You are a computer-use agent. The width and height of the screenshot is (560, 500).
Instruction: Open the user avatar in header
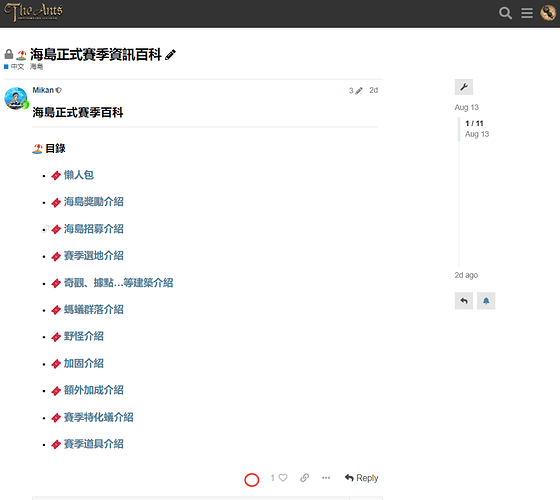(x=548, y=13)
